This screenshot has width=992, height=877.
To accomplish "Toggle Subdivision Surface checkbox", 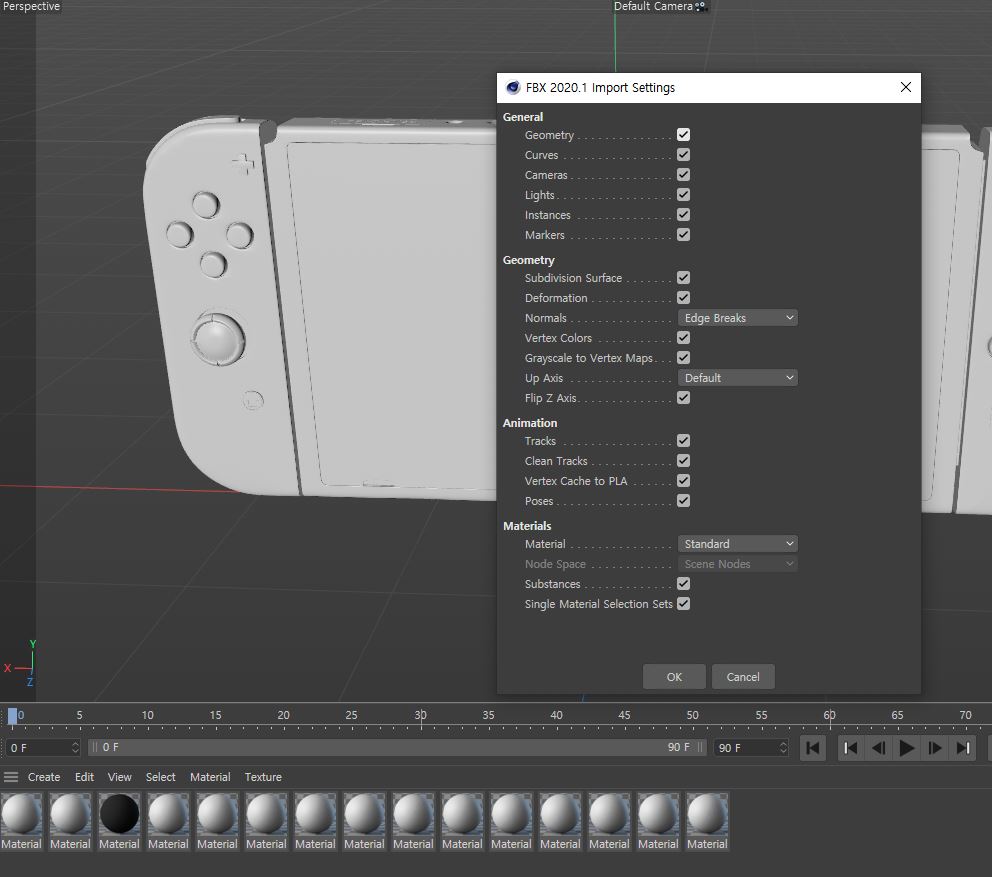I will click(x=683, y=278).
